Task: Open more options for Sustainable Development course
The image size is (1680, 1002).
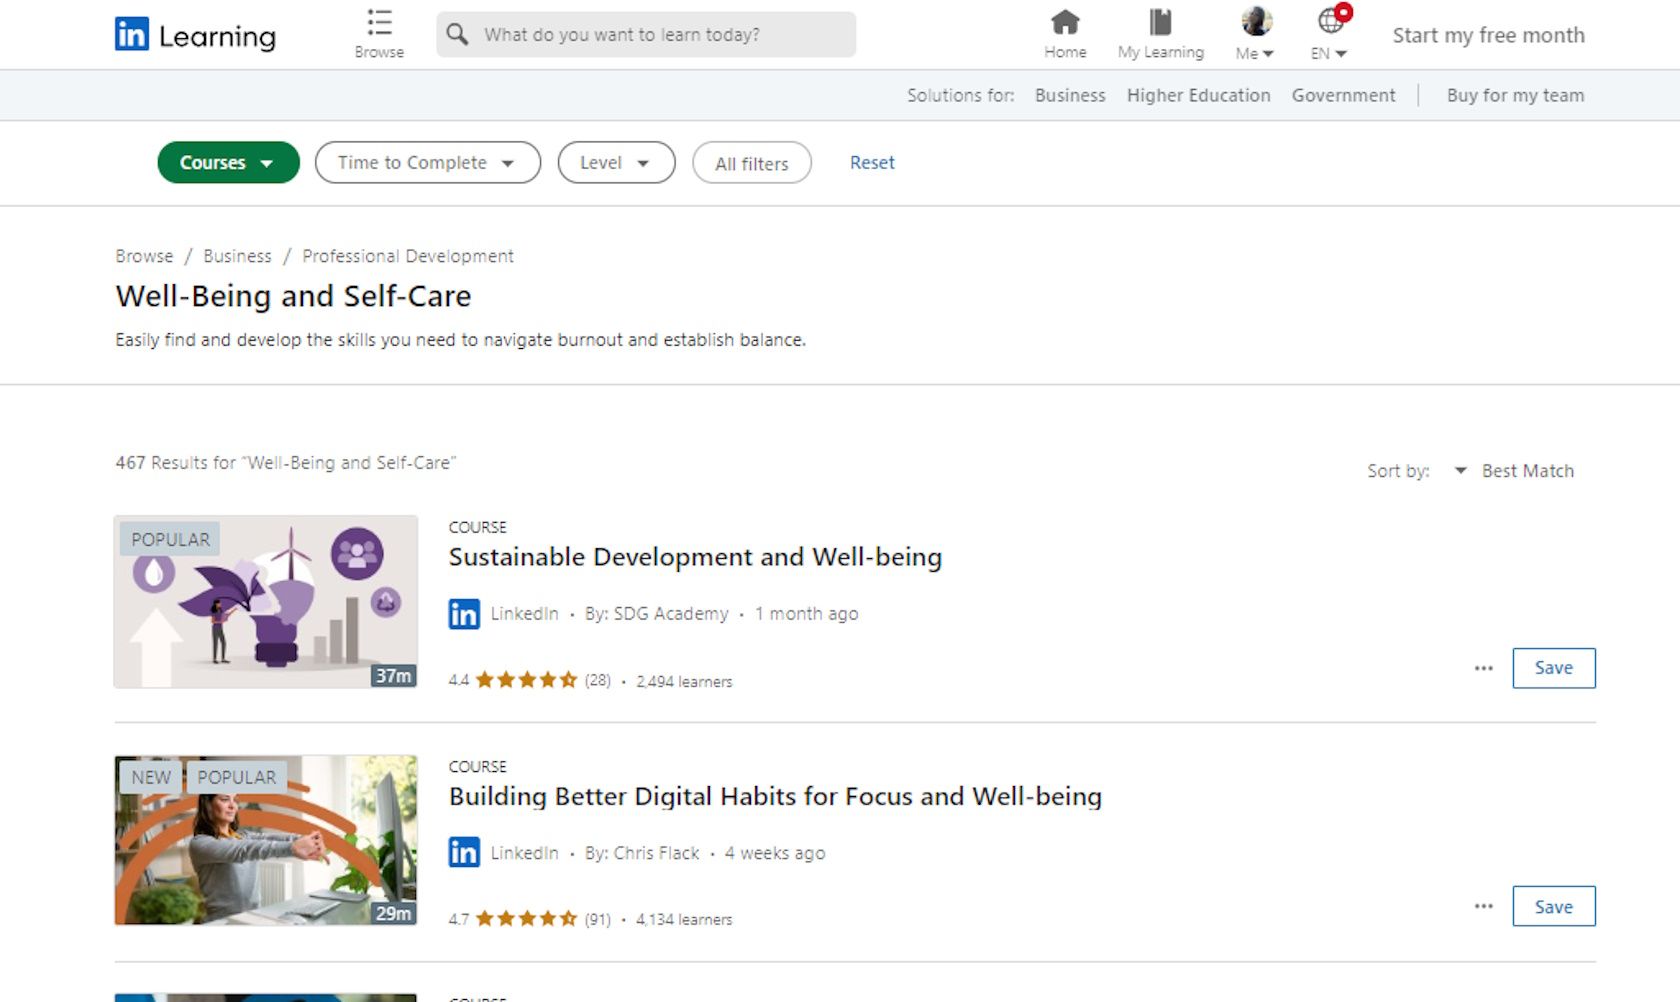Action: coord(1483,668)
